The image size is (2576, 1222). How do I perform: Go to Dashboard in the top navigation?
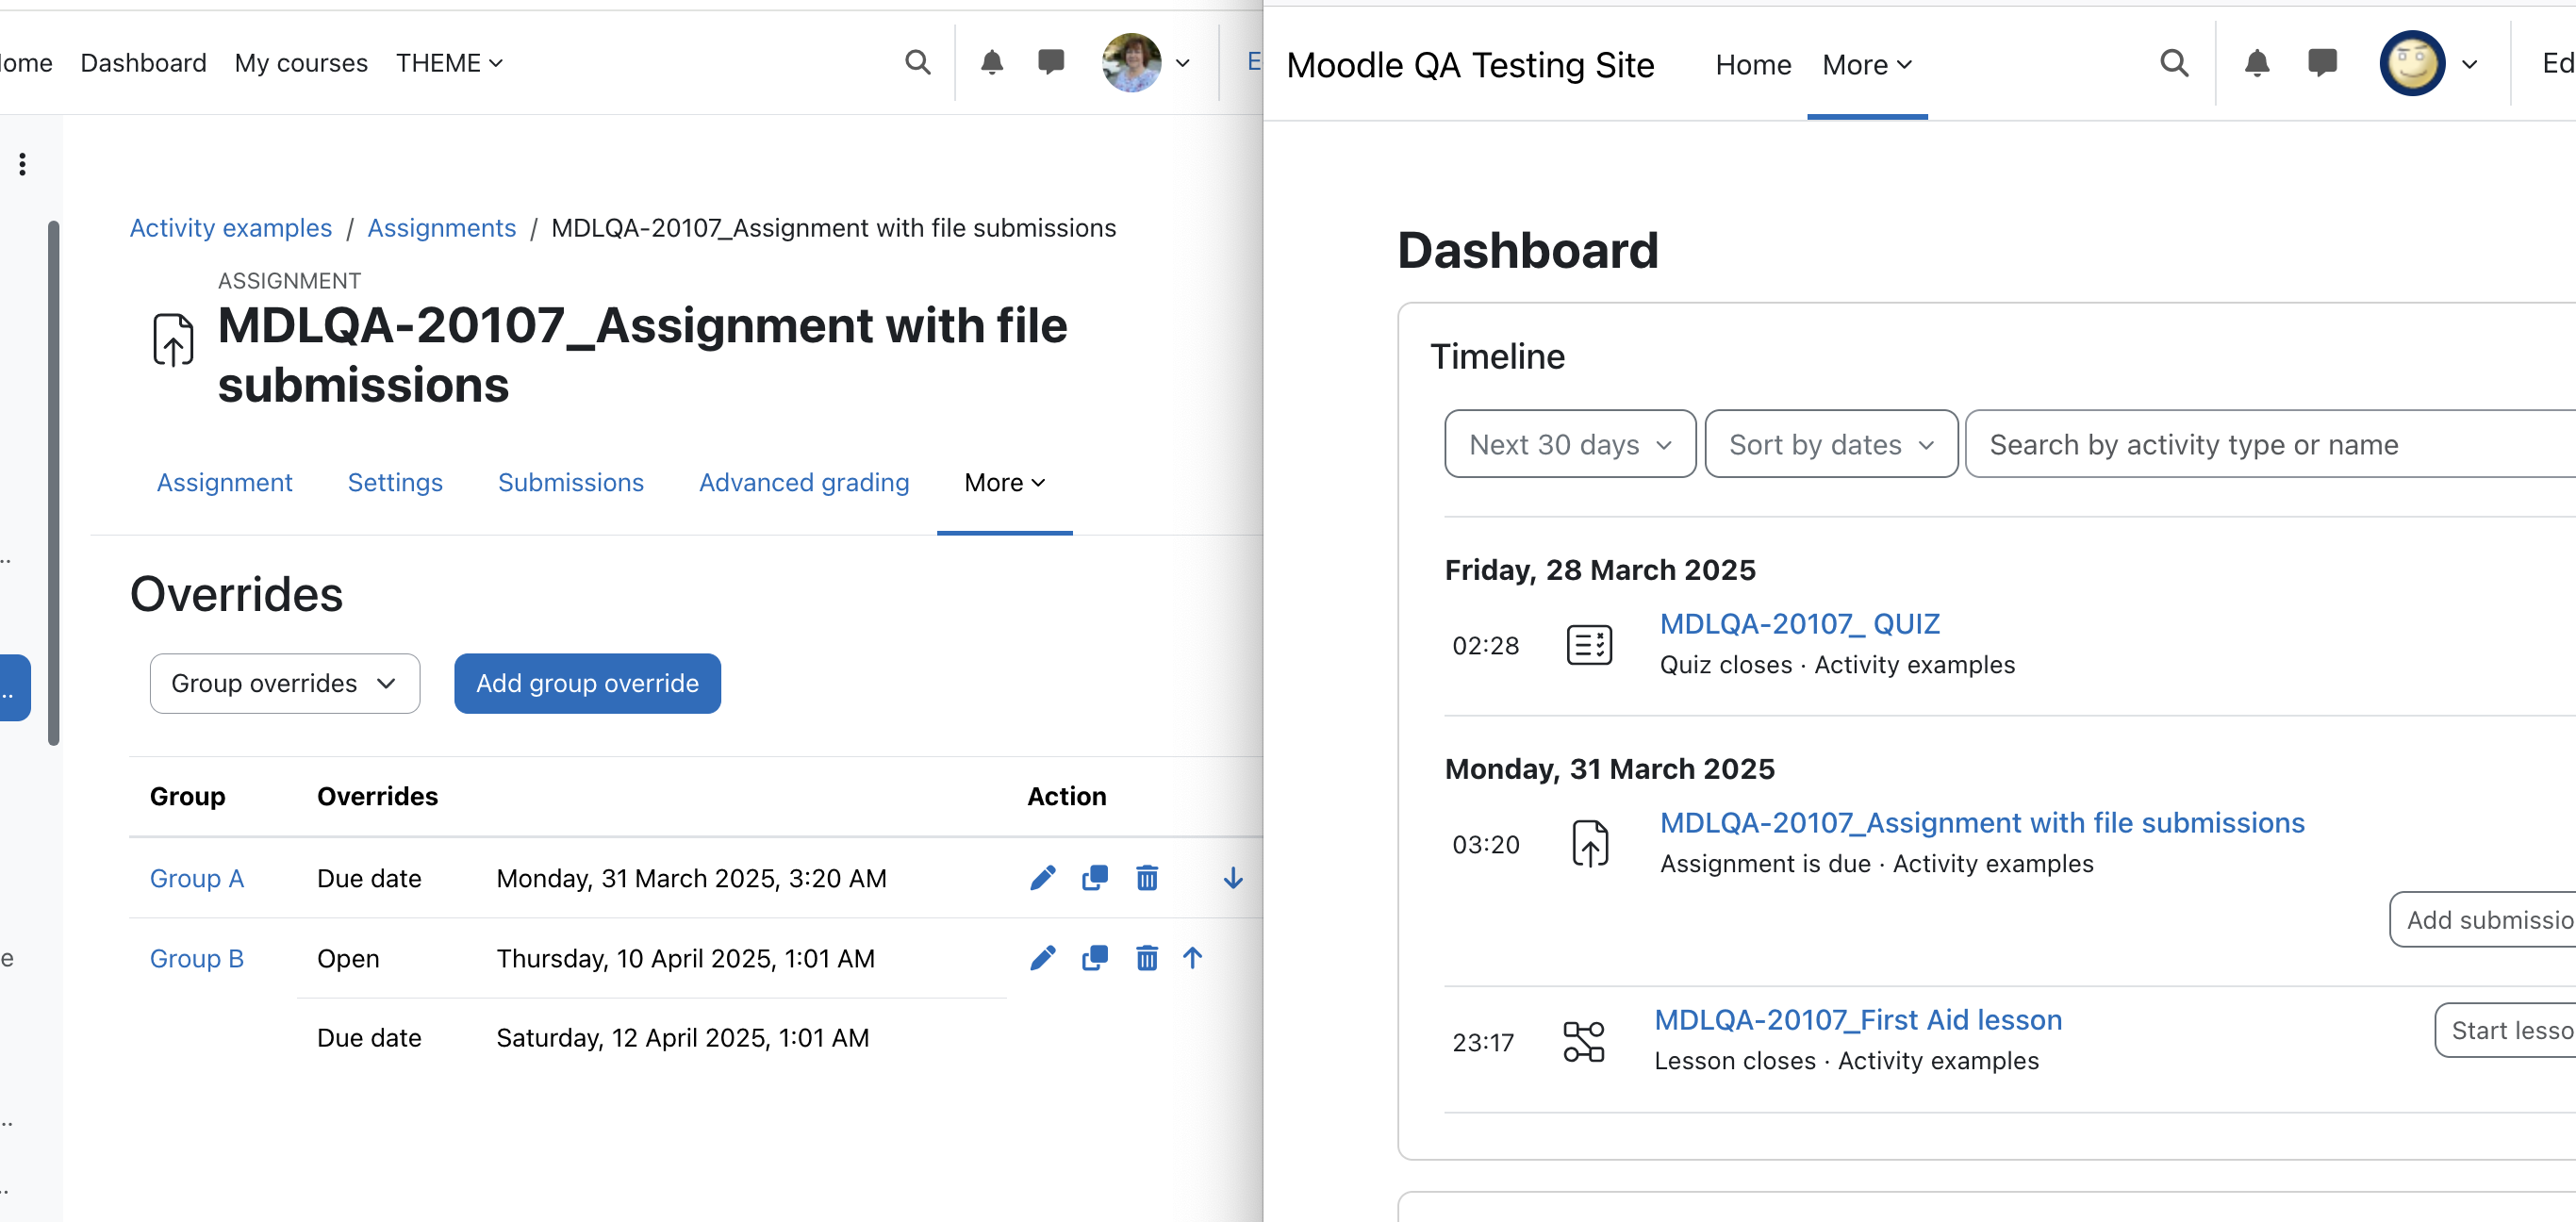click(143, 62)
